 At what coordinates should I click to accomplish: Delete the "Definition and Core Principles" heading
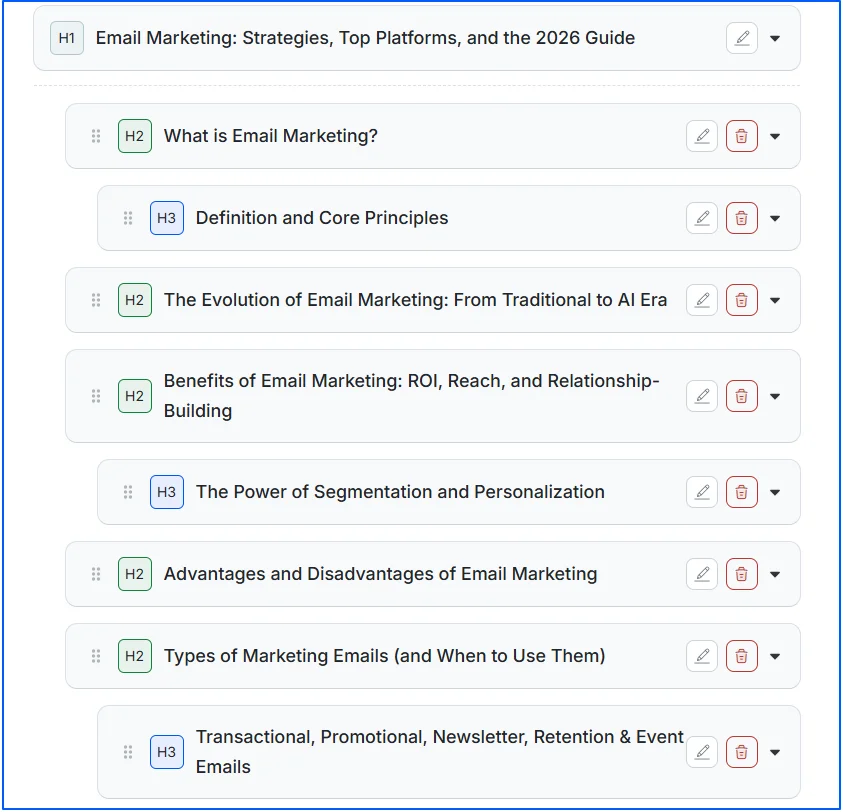(x=742, y=217)
